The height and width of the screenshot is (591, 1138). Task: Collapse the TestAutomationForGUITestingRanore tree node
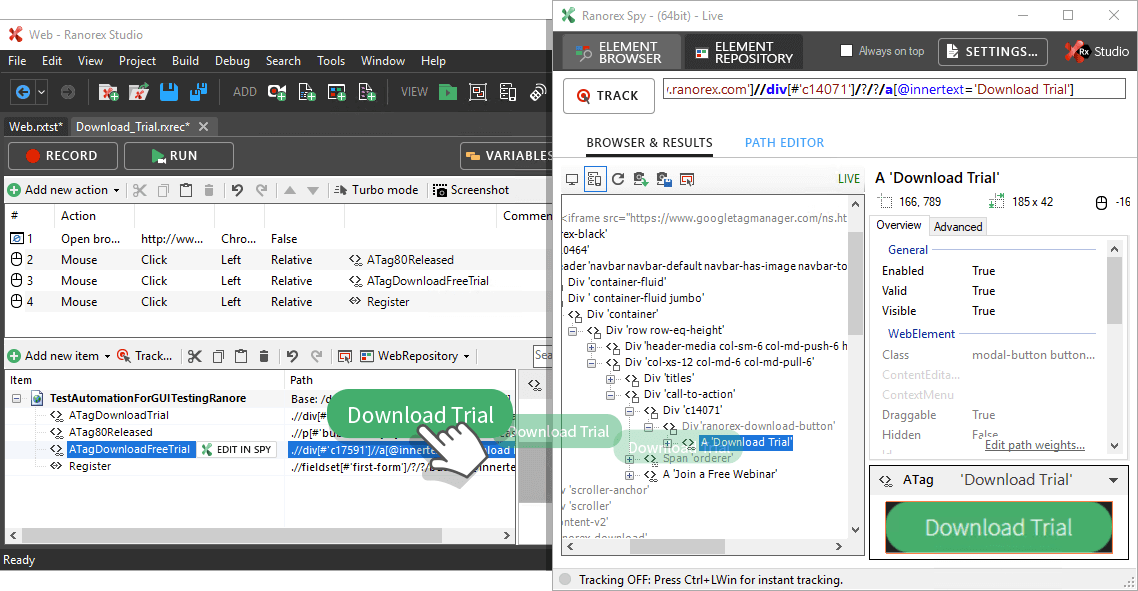16,399
